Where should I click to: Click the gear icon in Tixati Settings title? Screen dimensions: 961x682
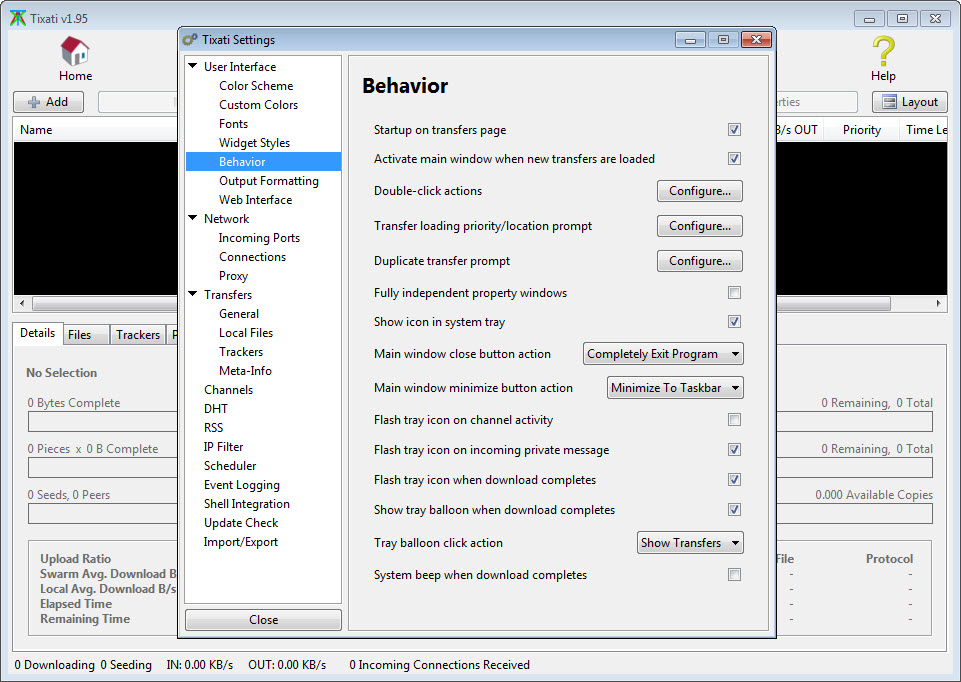coord(190,40)
